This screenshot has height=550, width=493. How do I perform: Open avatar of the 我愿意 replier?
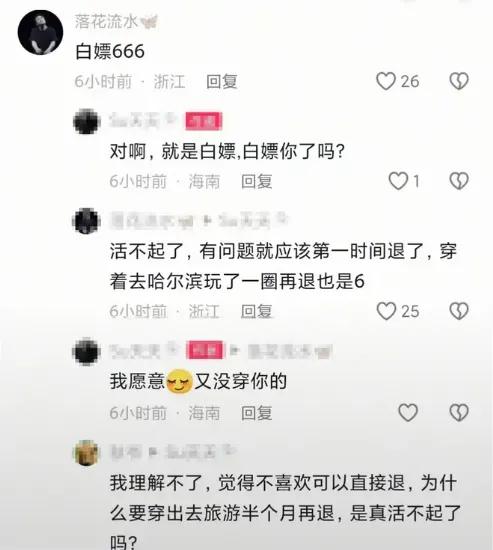pyautogui.click(x=87, y=351)
